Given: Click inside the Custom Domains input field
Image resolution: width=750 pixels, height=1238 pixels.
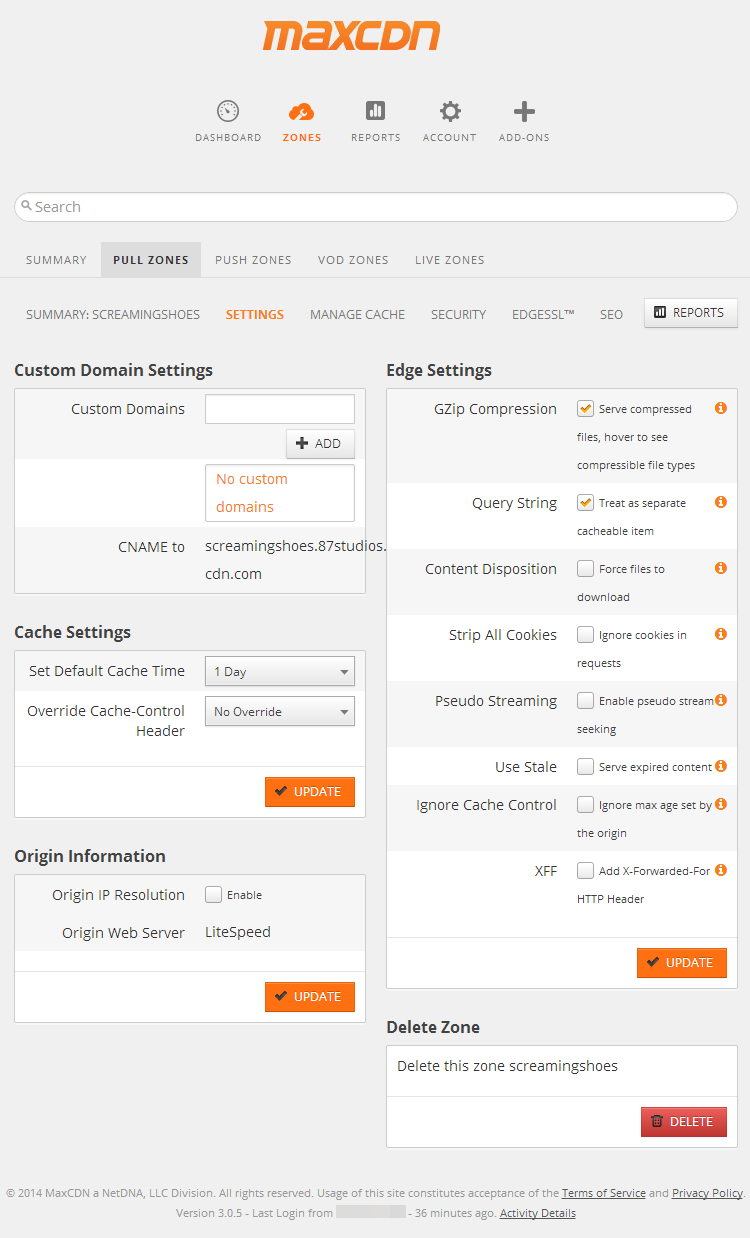Looking at the screenshot, I should [x=279, y=409].
